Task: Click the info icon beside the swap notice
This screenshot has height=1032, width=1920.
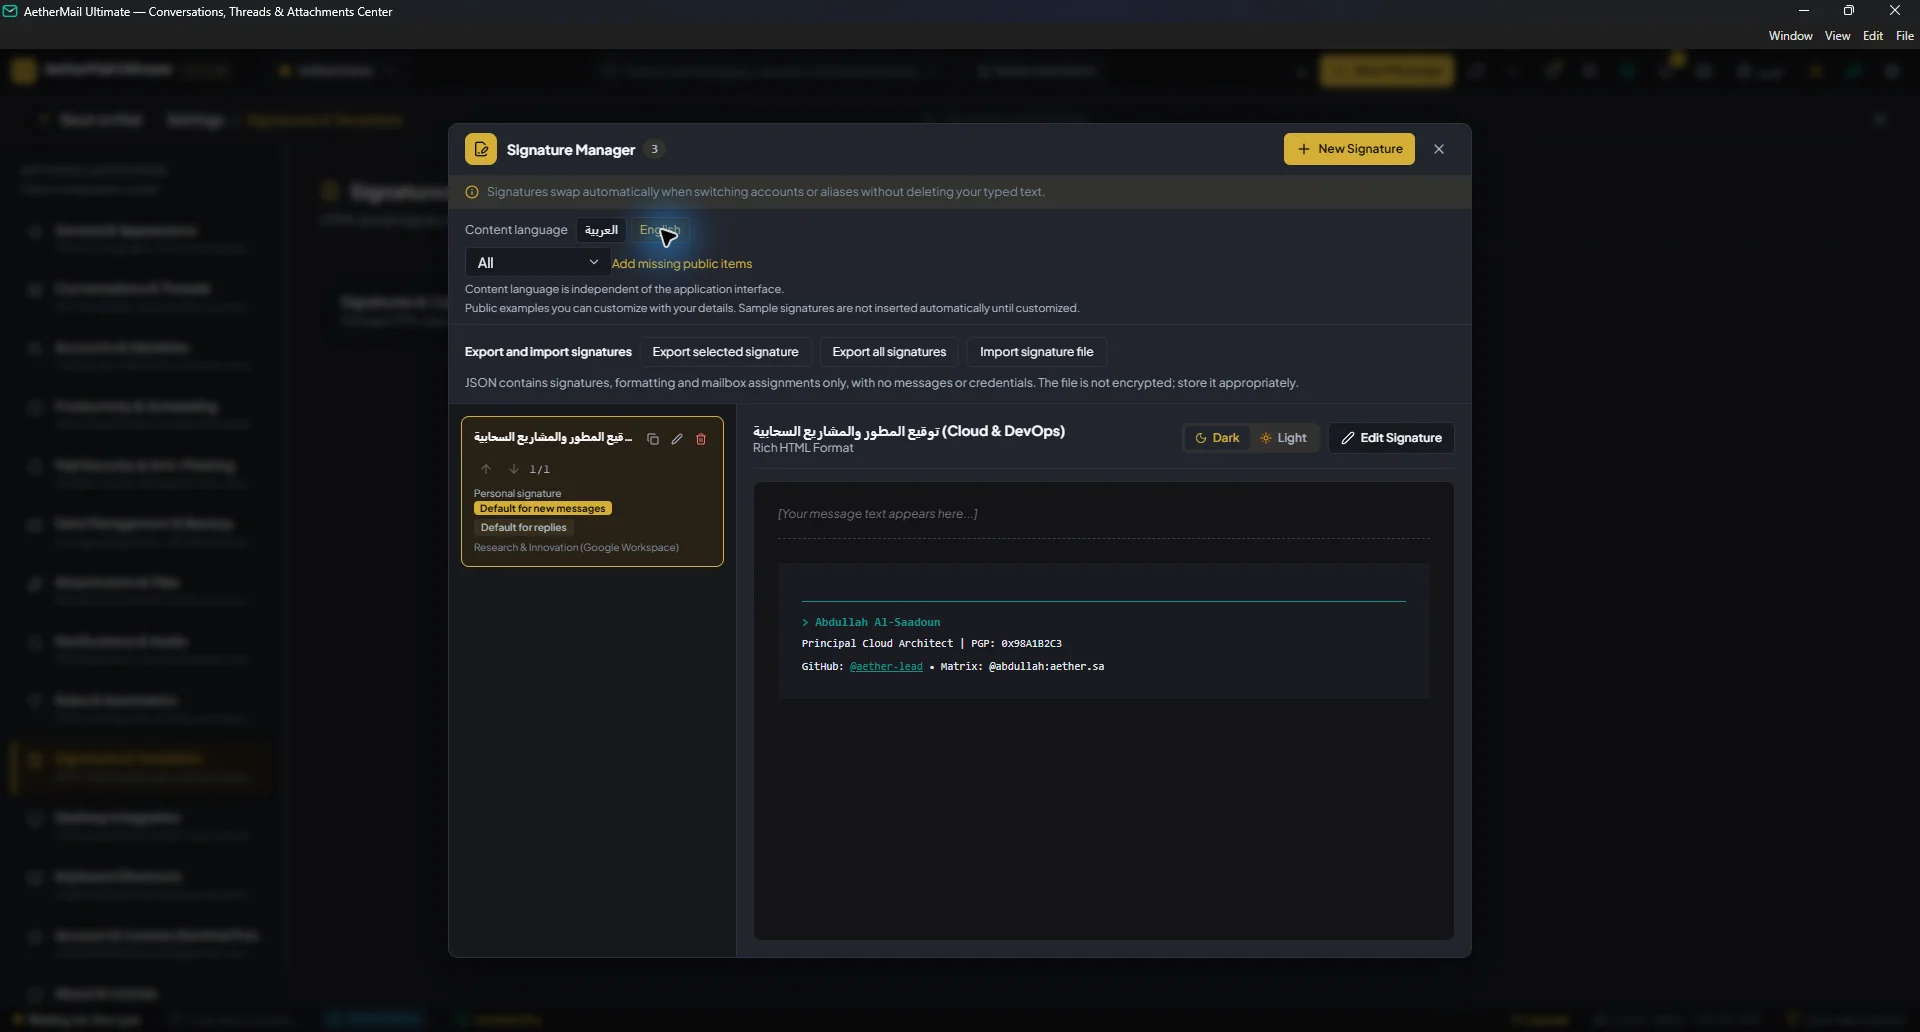Action: [472, 192]
